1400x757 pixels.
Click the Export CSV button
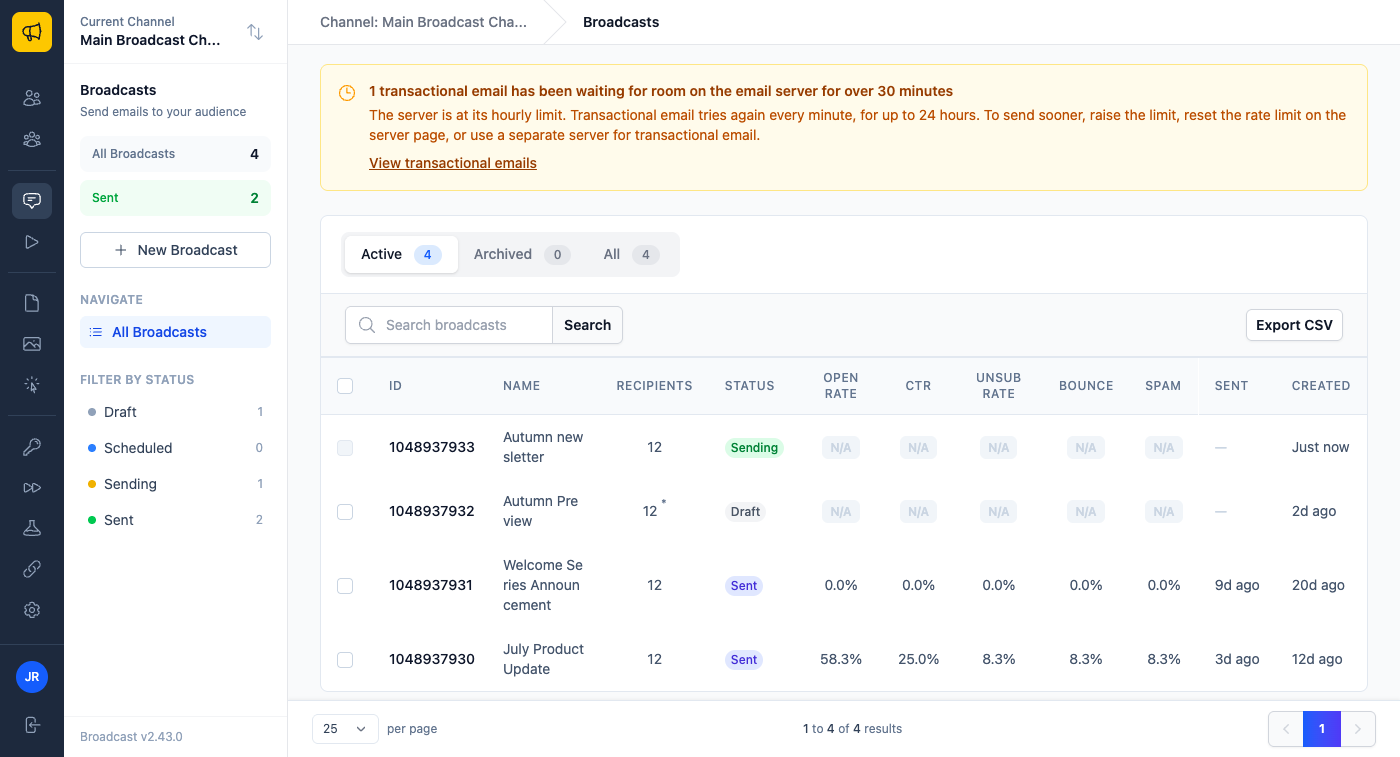(x=1294, y=325)
